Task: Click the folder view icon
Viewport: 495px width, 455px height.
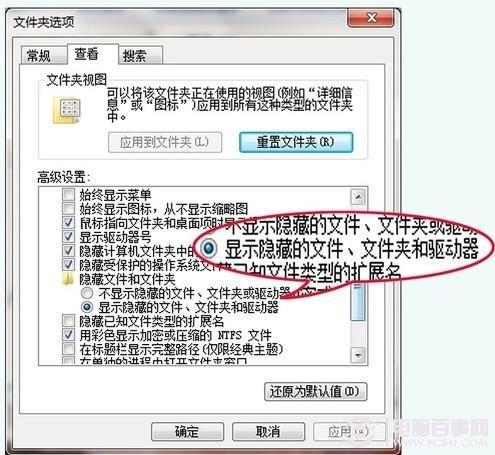Action: (67, 110)
